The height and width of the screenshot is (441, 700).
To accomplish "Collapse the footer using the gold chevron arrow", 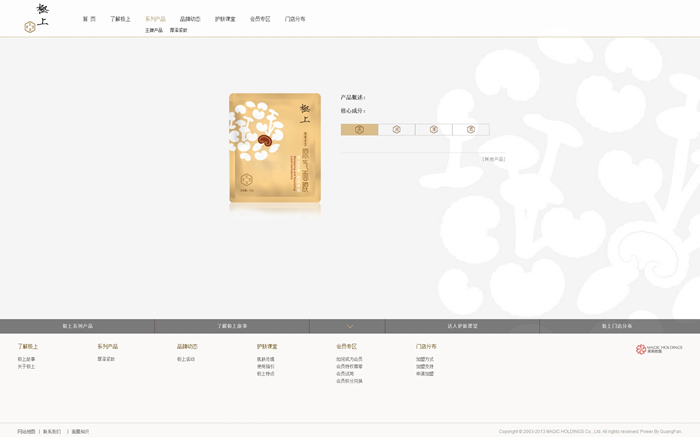I will [x=350, y=326].
